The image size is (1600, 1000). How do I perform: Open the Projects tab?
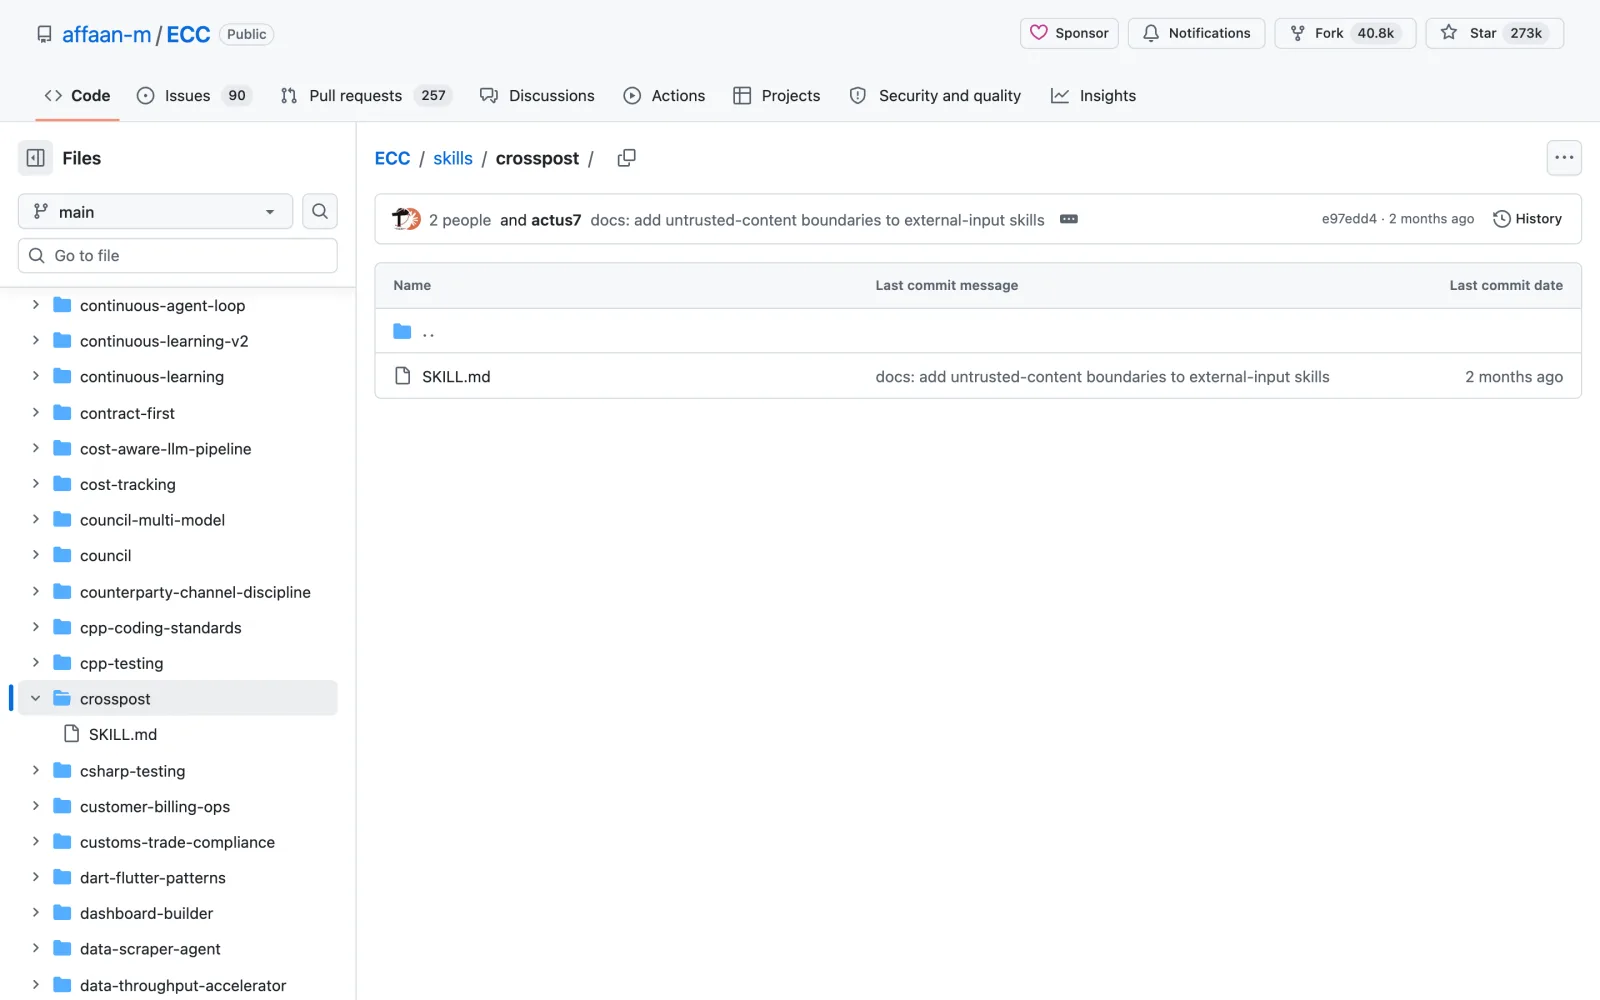pyautogui.click(x=776, y=96)
